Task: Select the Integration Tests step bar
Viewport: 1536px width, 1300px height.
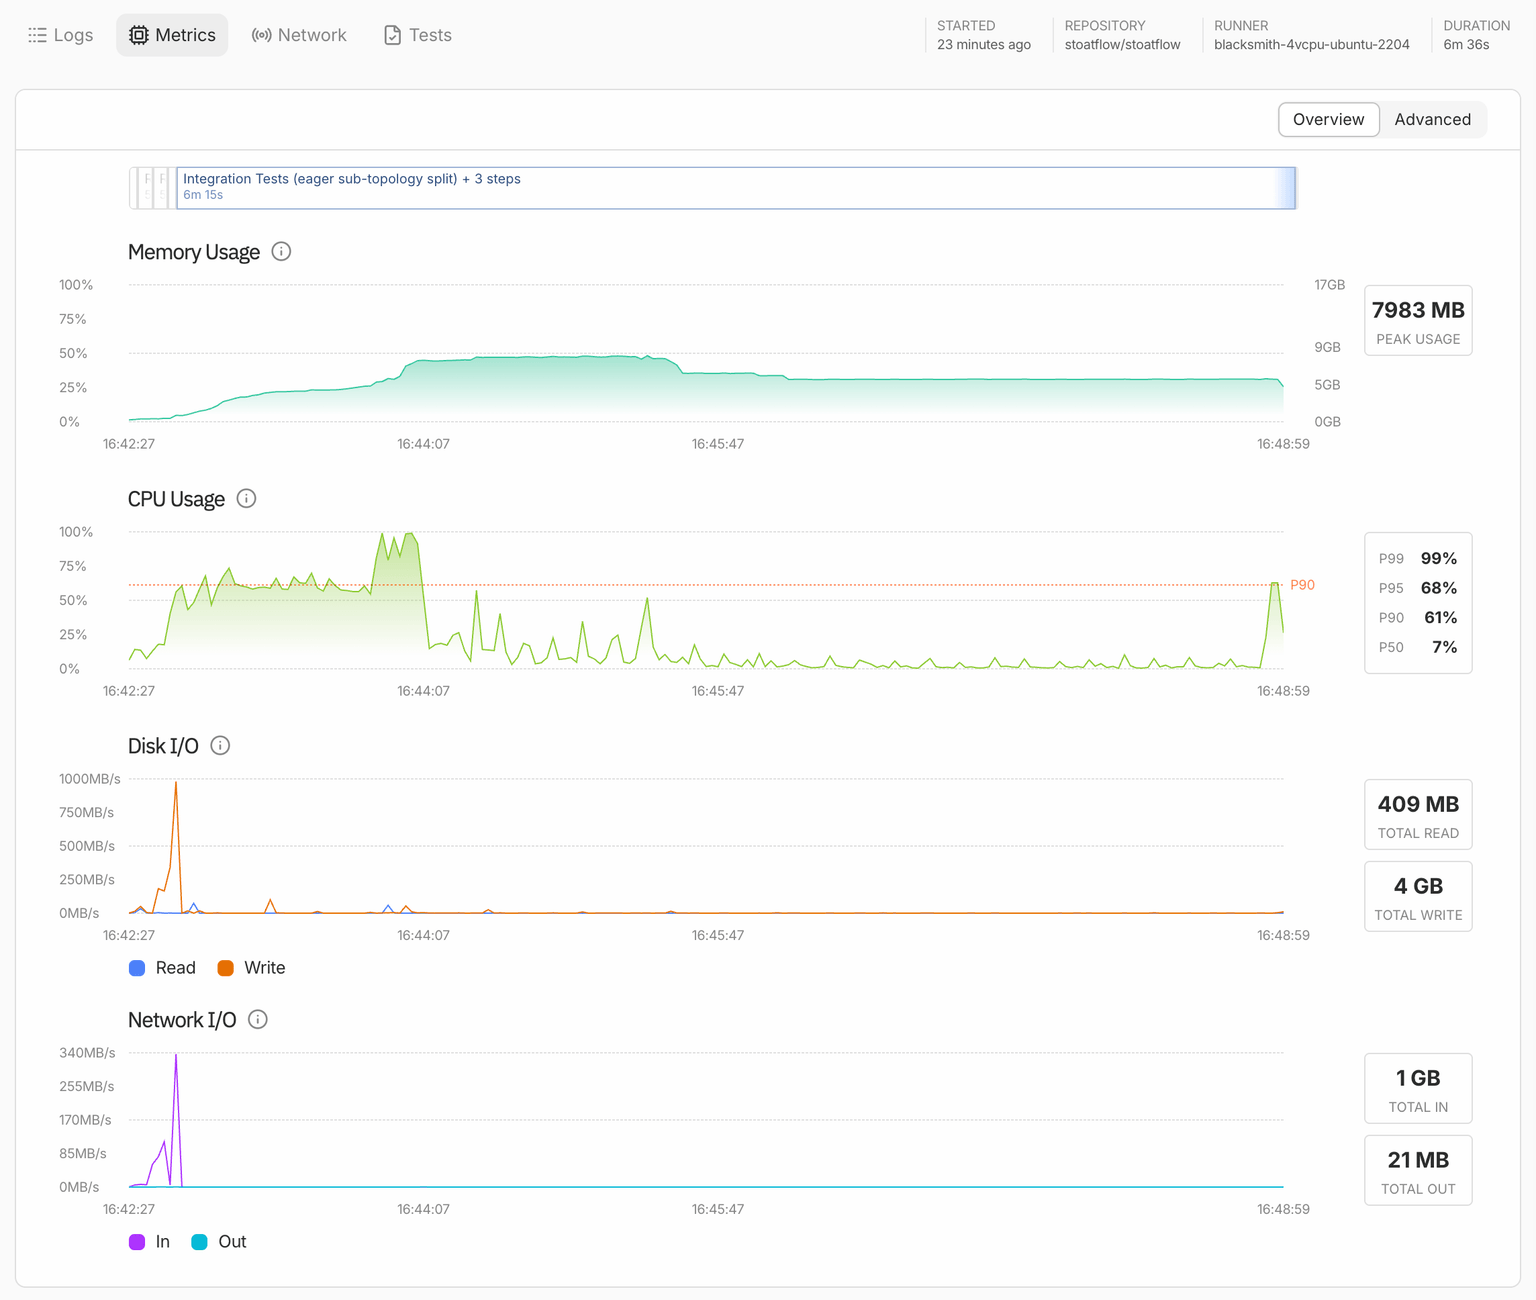Action: tap(736, 188)
